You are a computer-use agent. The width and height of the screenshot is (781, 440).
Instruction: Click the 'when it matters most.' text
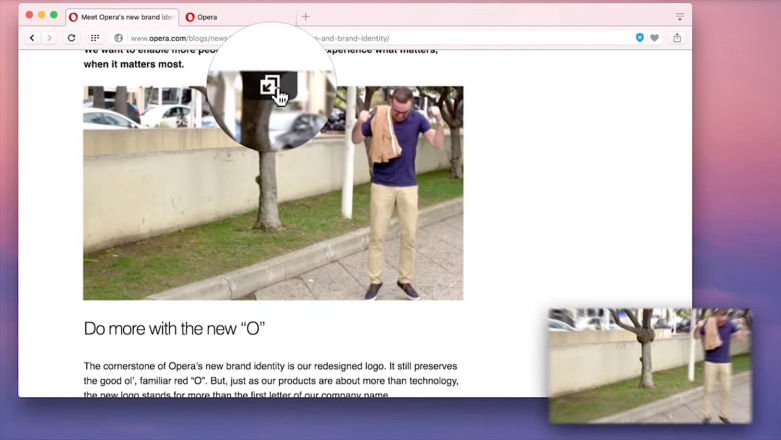tap(134, 64)
